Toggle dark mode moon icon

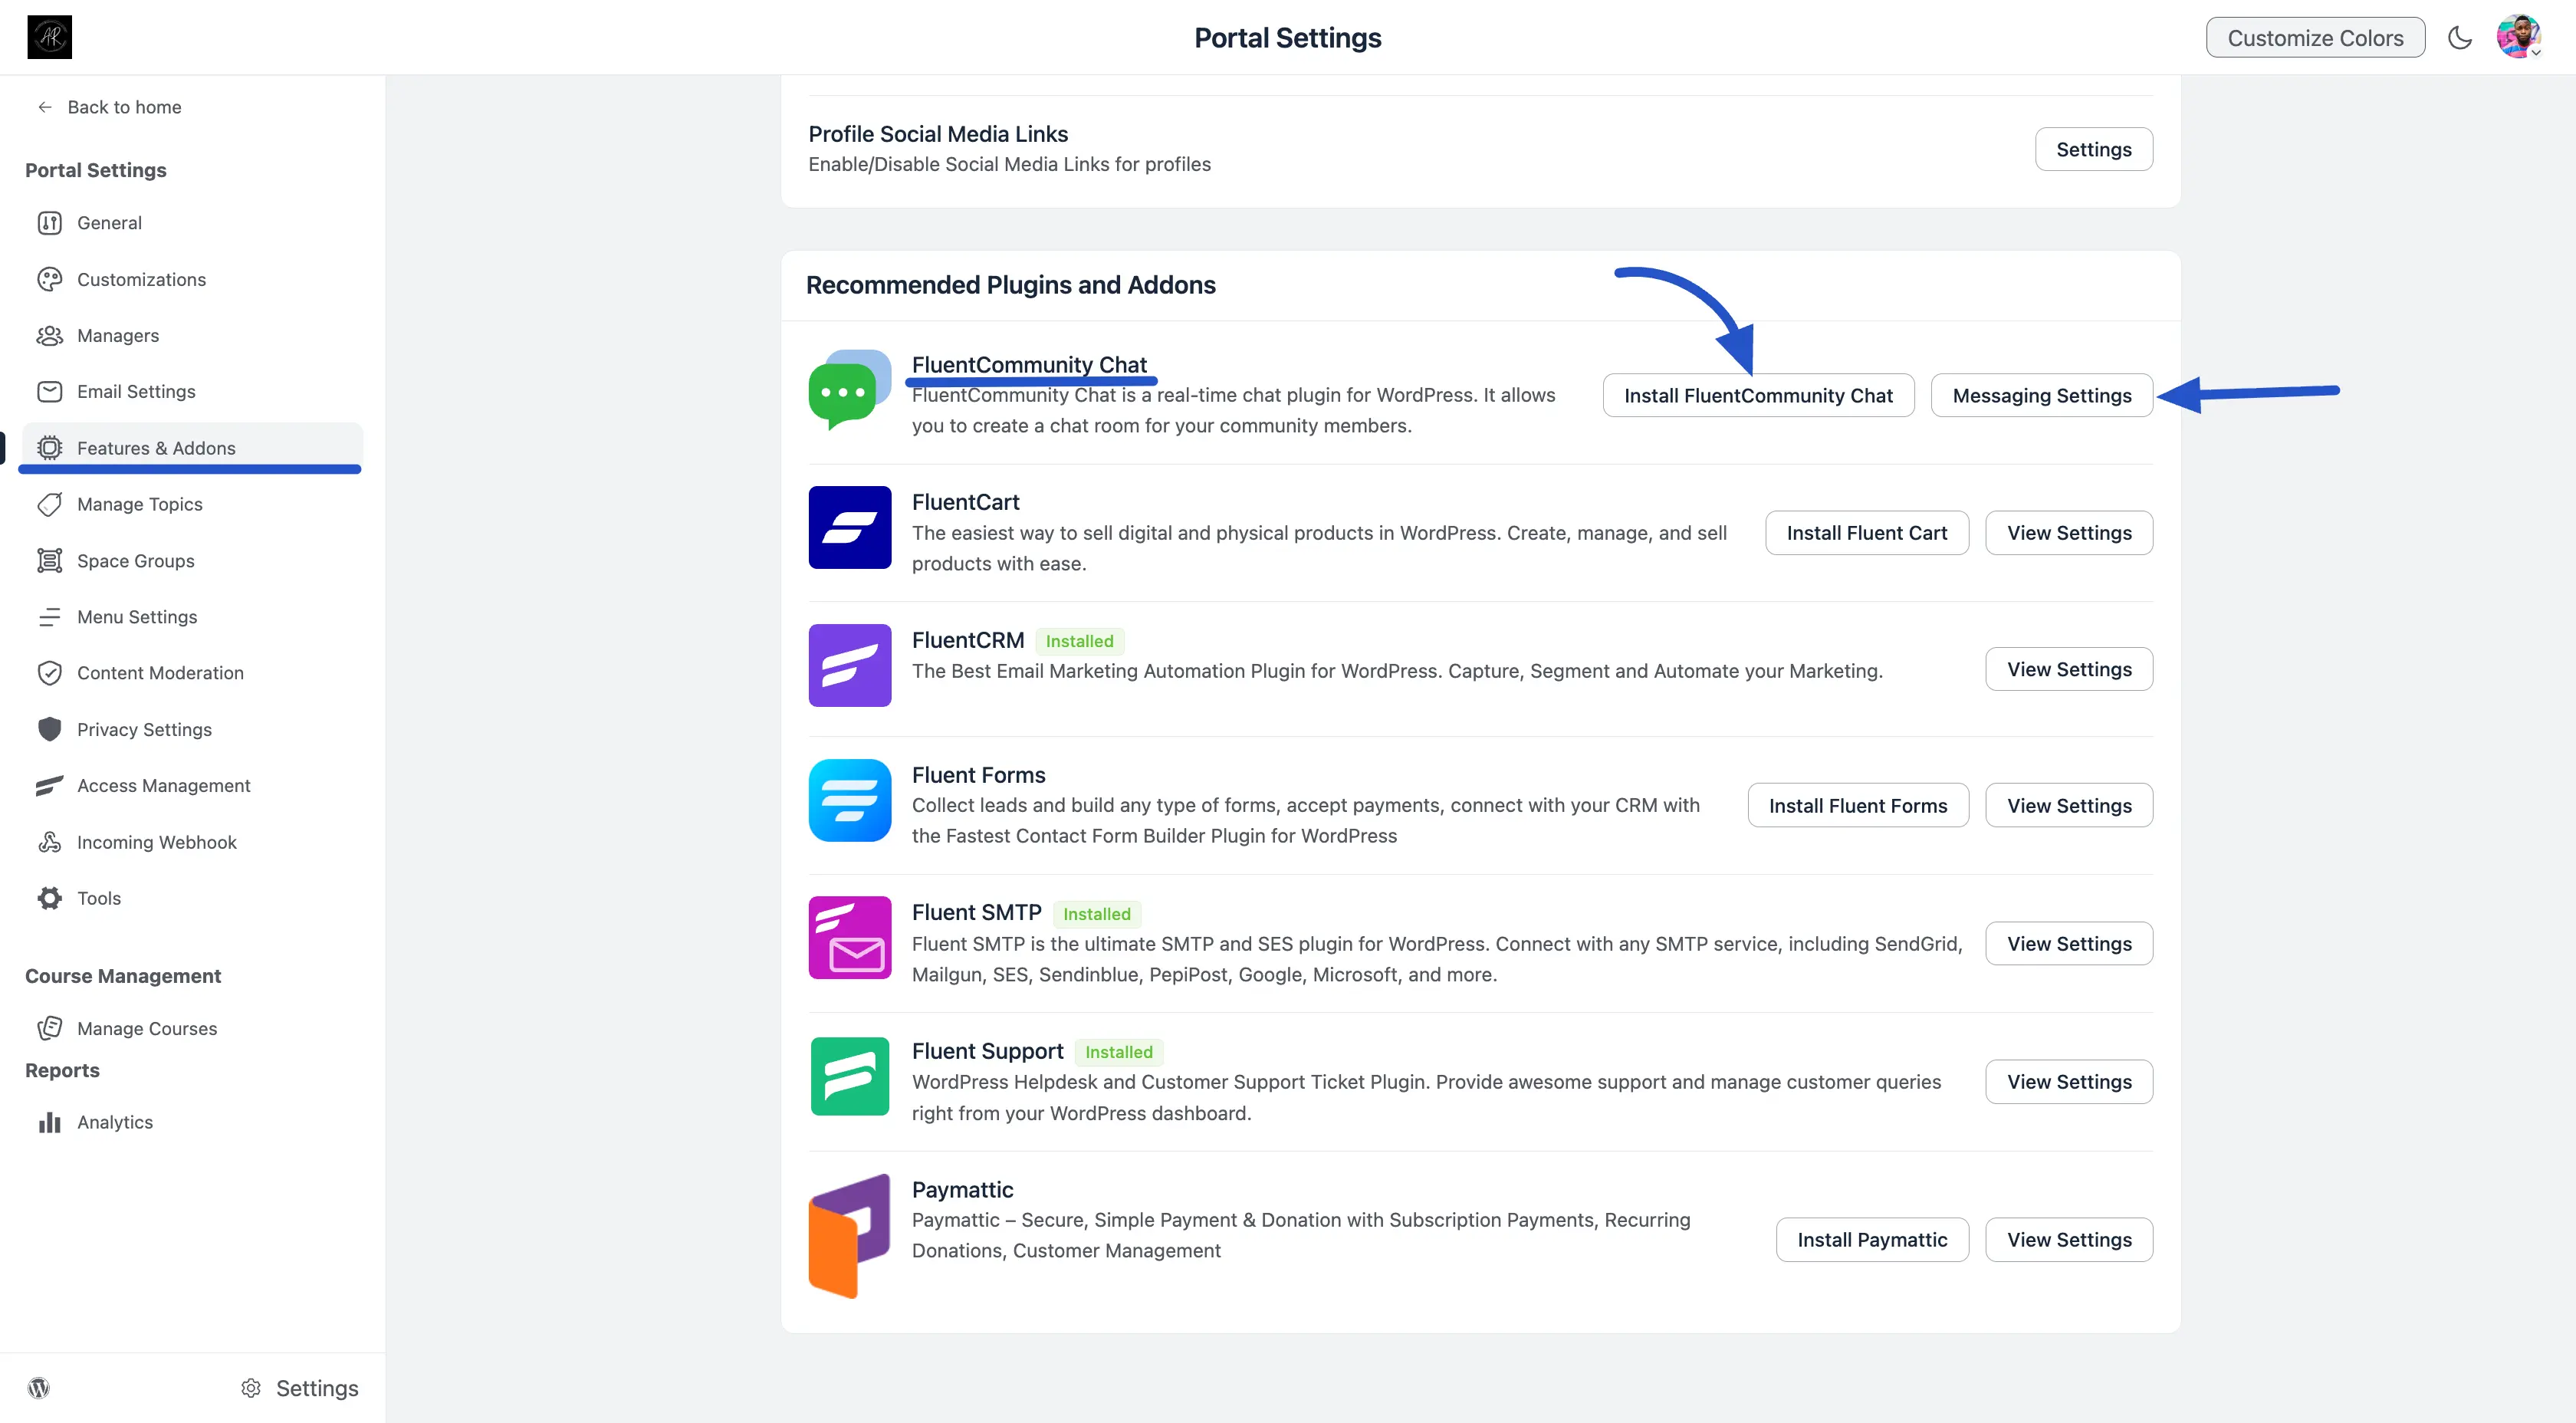point(2460,37)
